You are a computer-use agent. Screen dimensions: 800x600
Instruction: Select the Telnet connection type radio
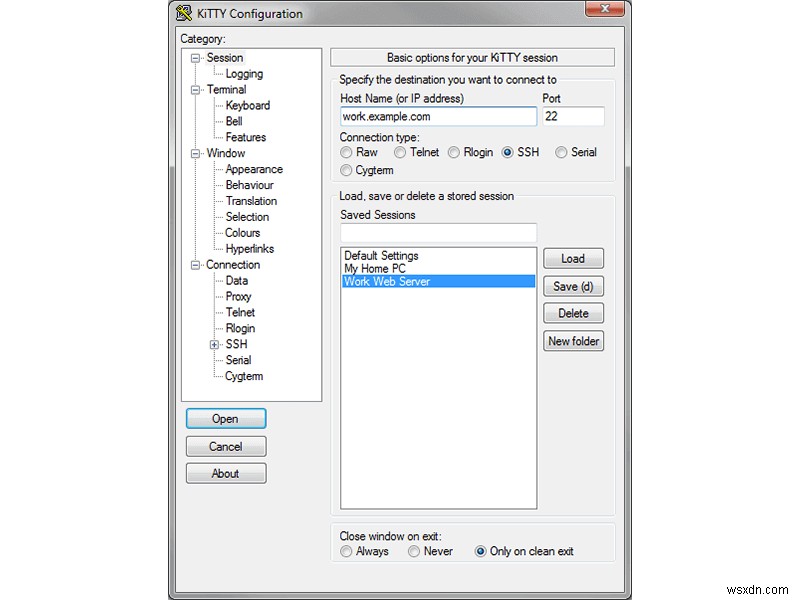400,153
